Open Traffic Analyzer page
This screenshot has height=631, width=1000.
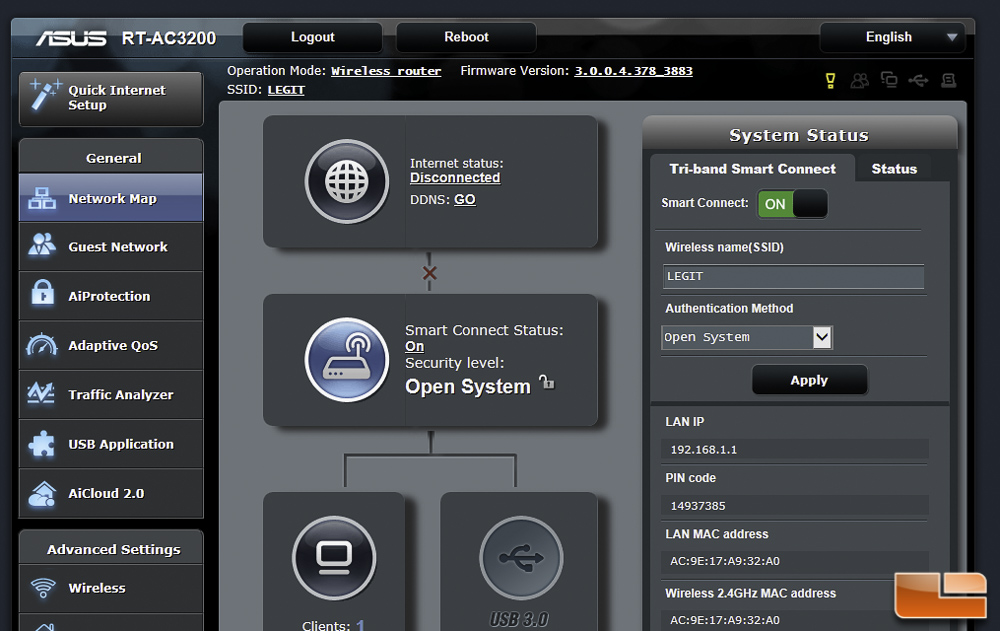point(111,394)
